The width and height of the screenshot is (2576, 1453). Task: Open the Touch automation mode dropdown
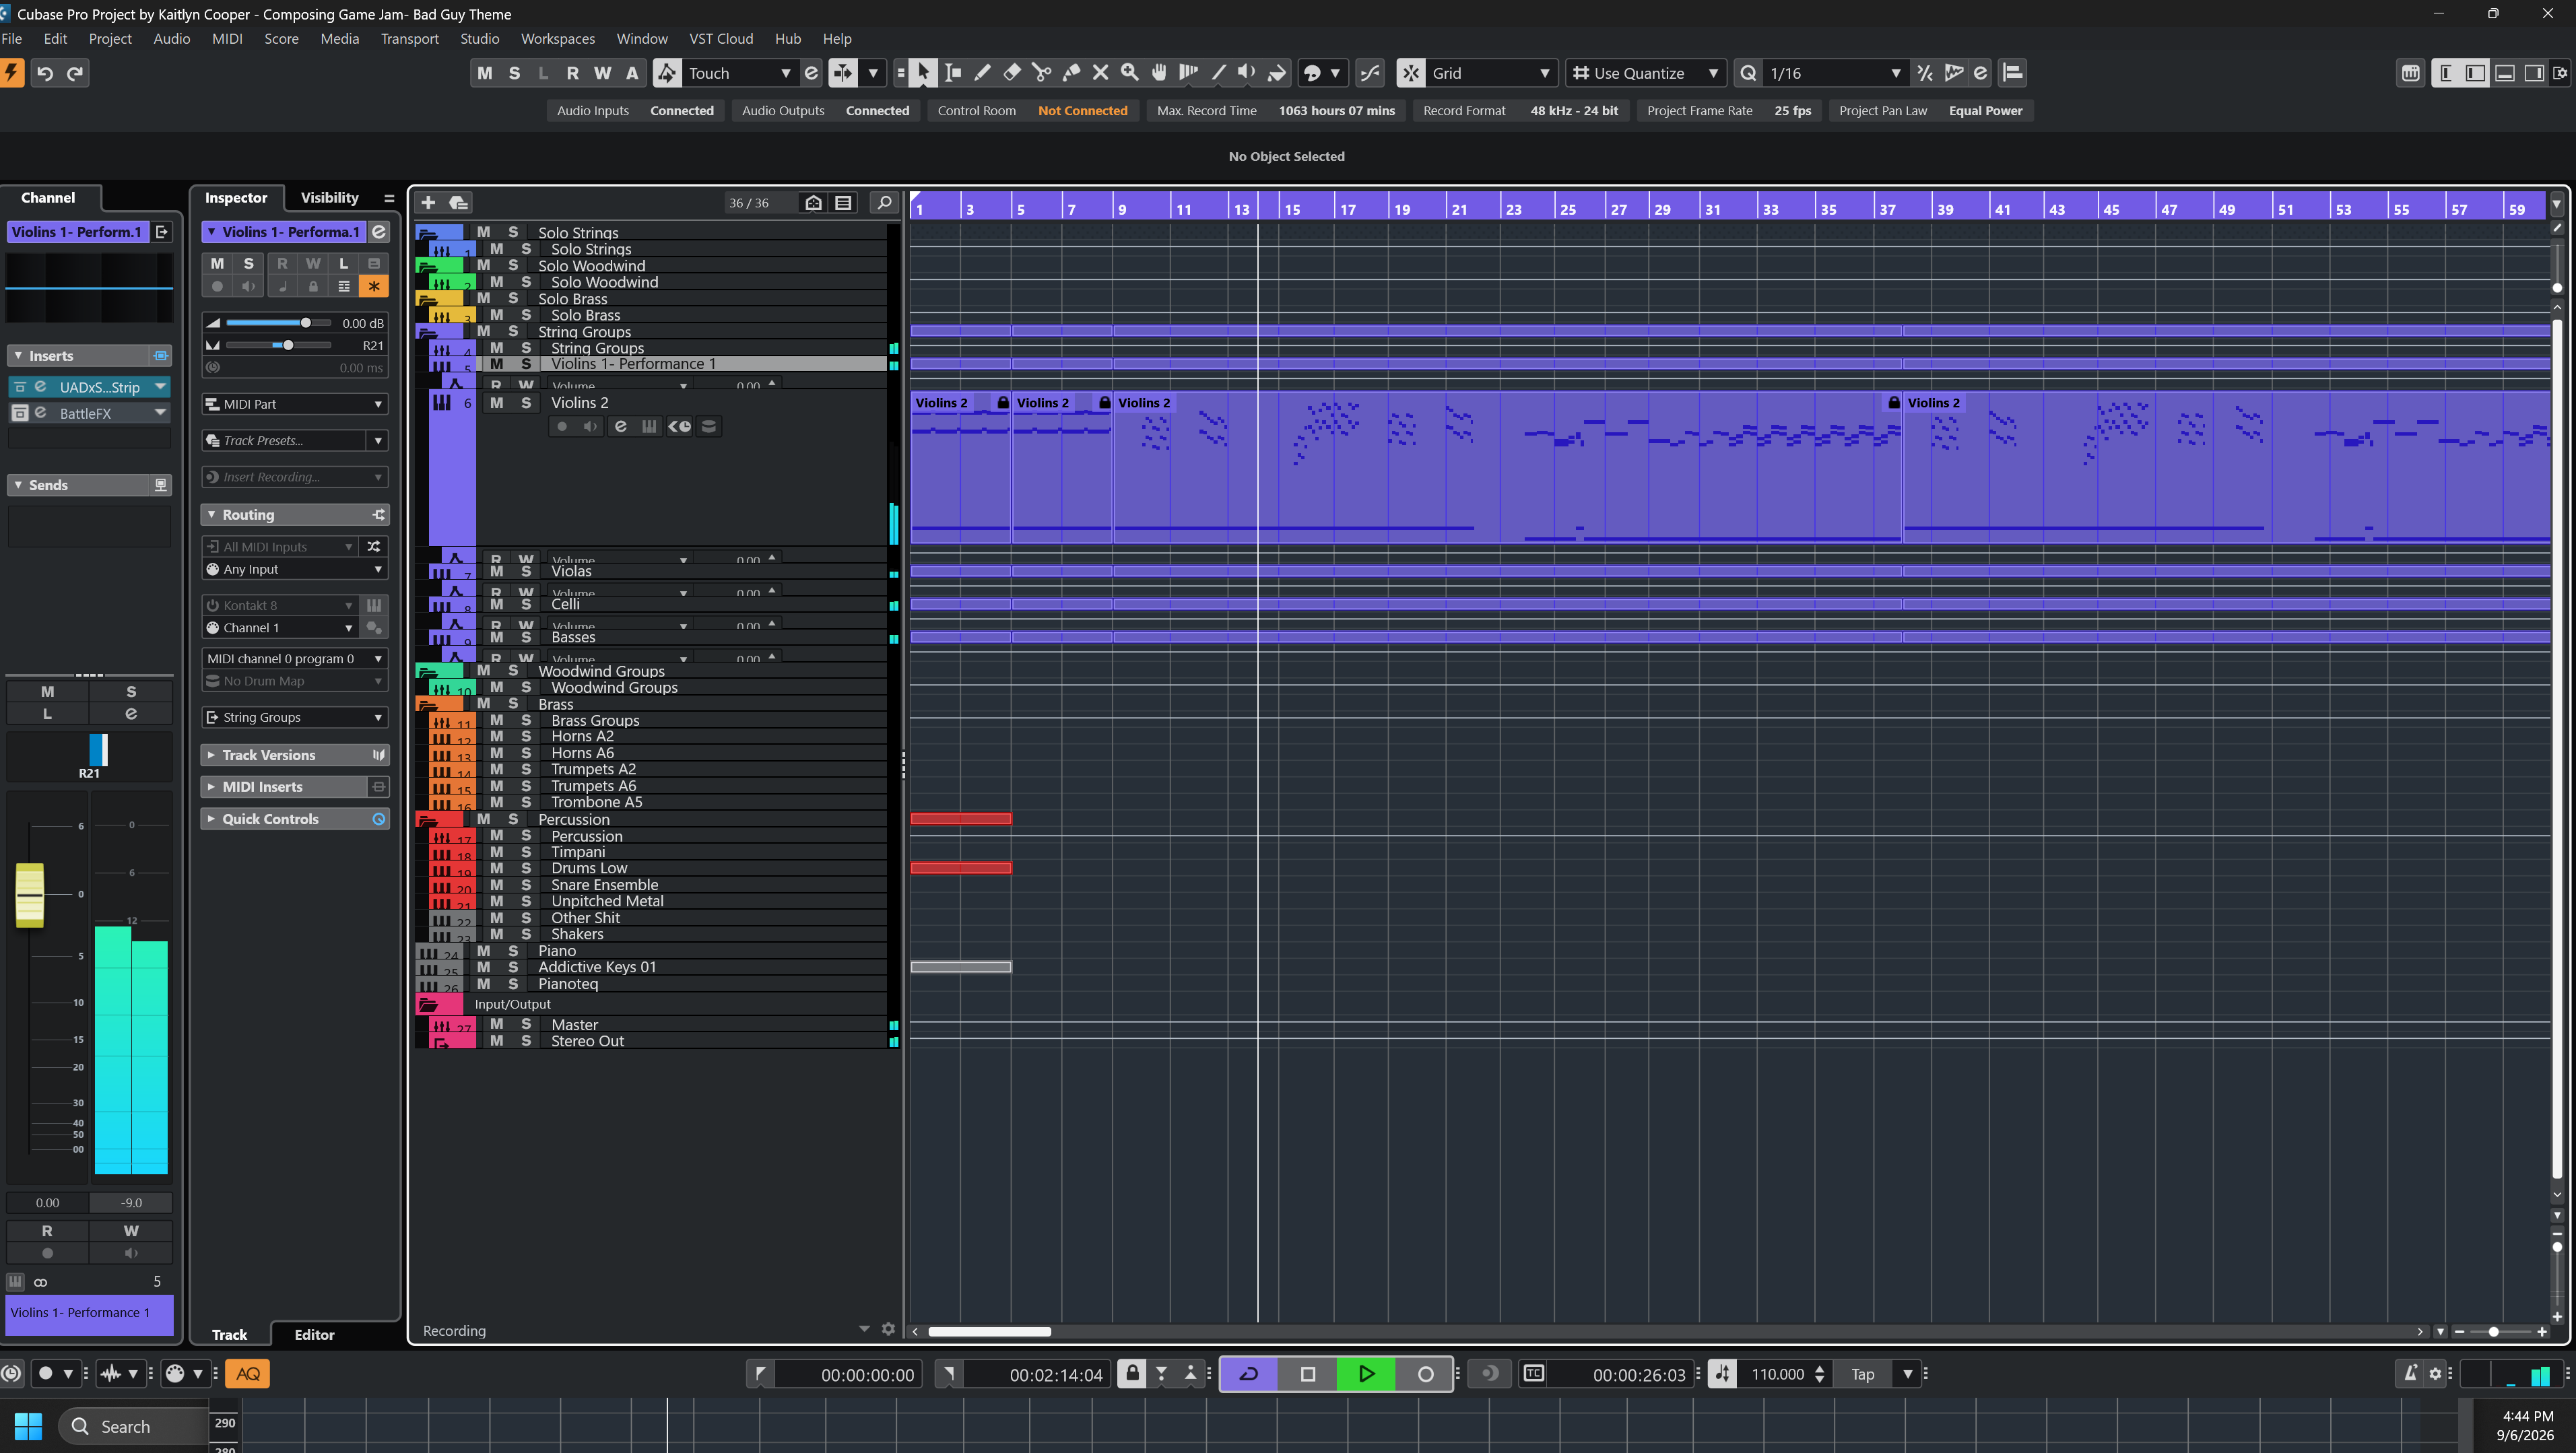tap(739, 72)
